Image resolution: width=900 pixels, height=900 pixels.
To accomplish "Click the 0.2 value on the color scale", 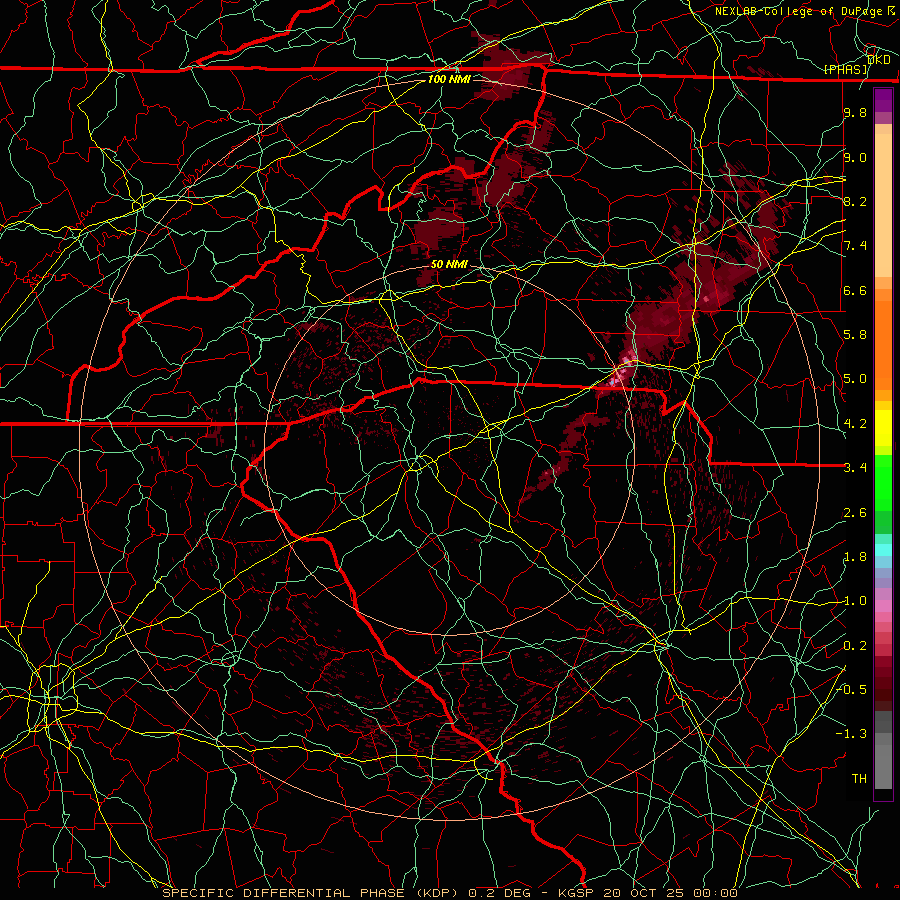I will tap(855, 646).
